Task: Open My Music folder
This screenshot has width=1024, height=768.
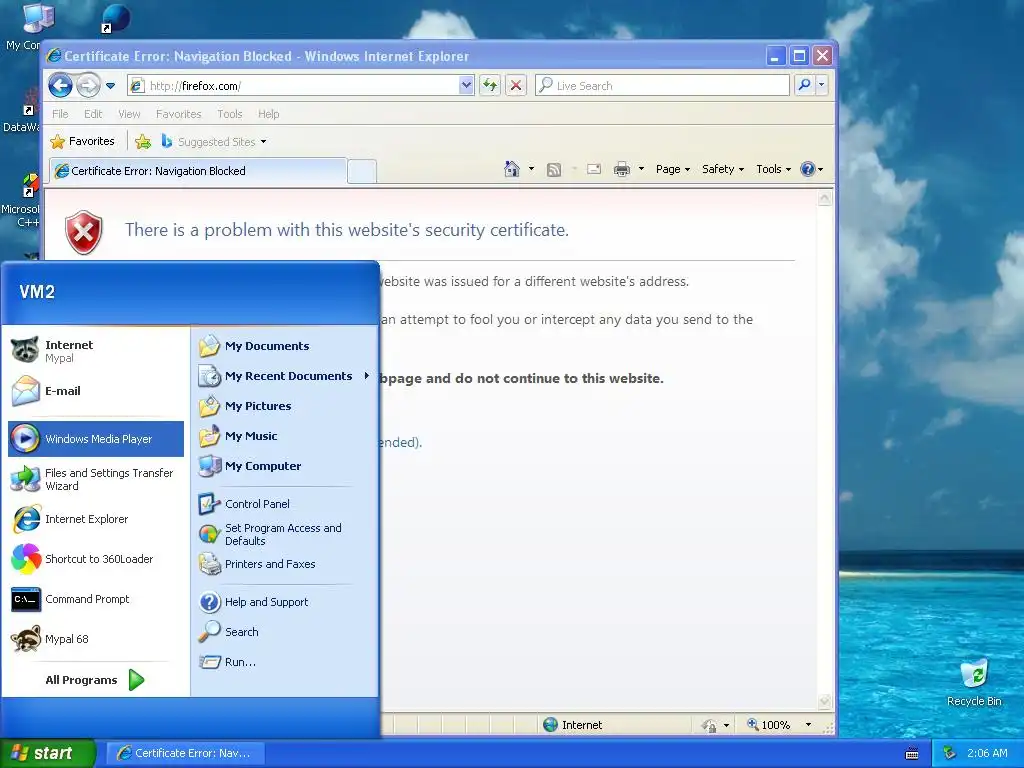Action: (285, 436)
